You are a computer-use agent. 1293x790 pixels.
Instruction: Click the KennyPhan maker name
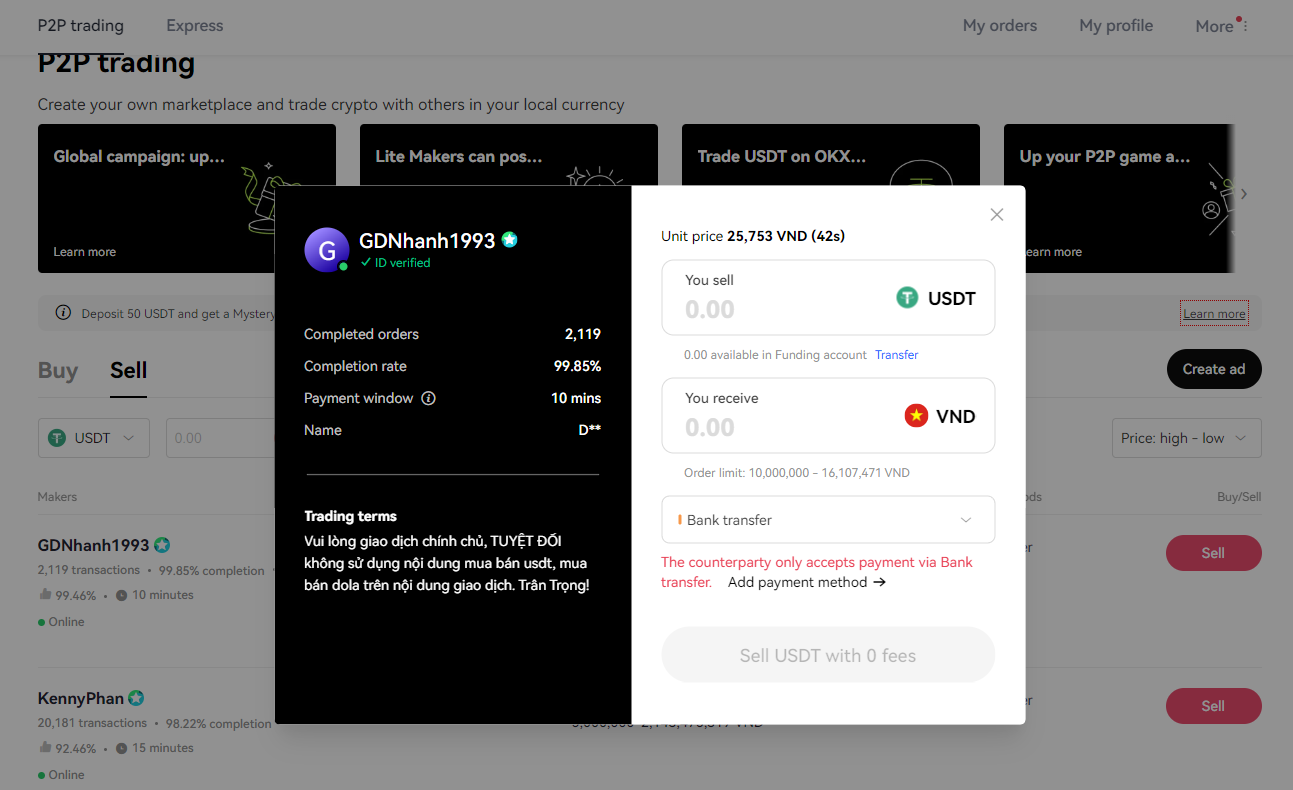click(81, 698)
